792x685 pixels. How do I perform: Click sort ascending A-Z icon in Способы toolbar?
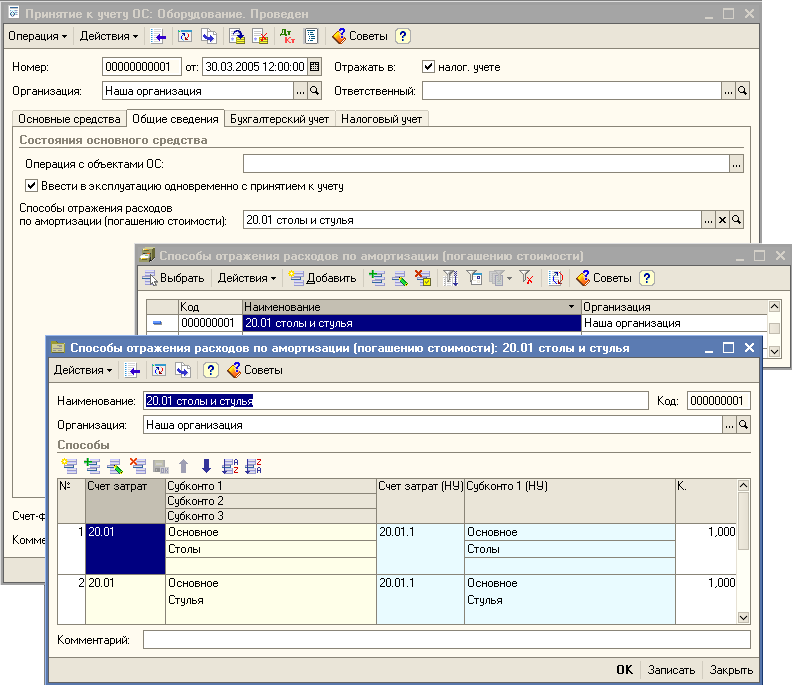[230, 465]
